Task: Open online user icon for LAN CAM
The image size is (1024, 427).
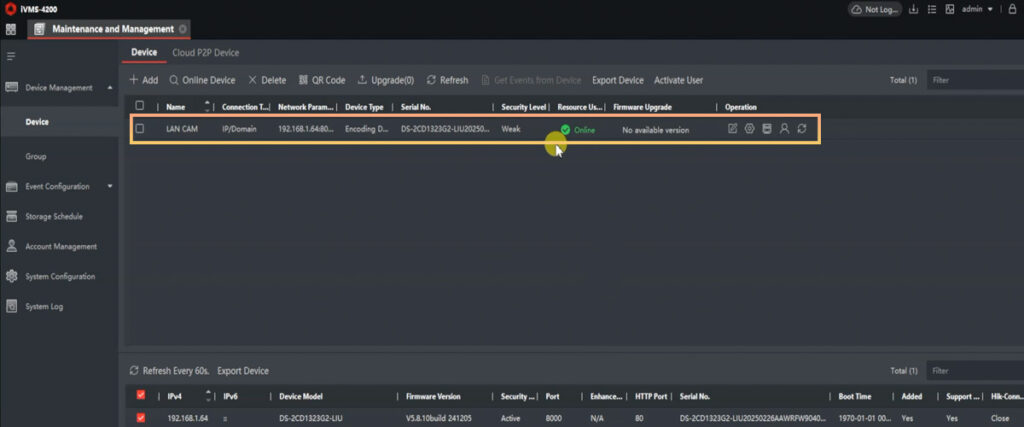Action: (784, 129)
